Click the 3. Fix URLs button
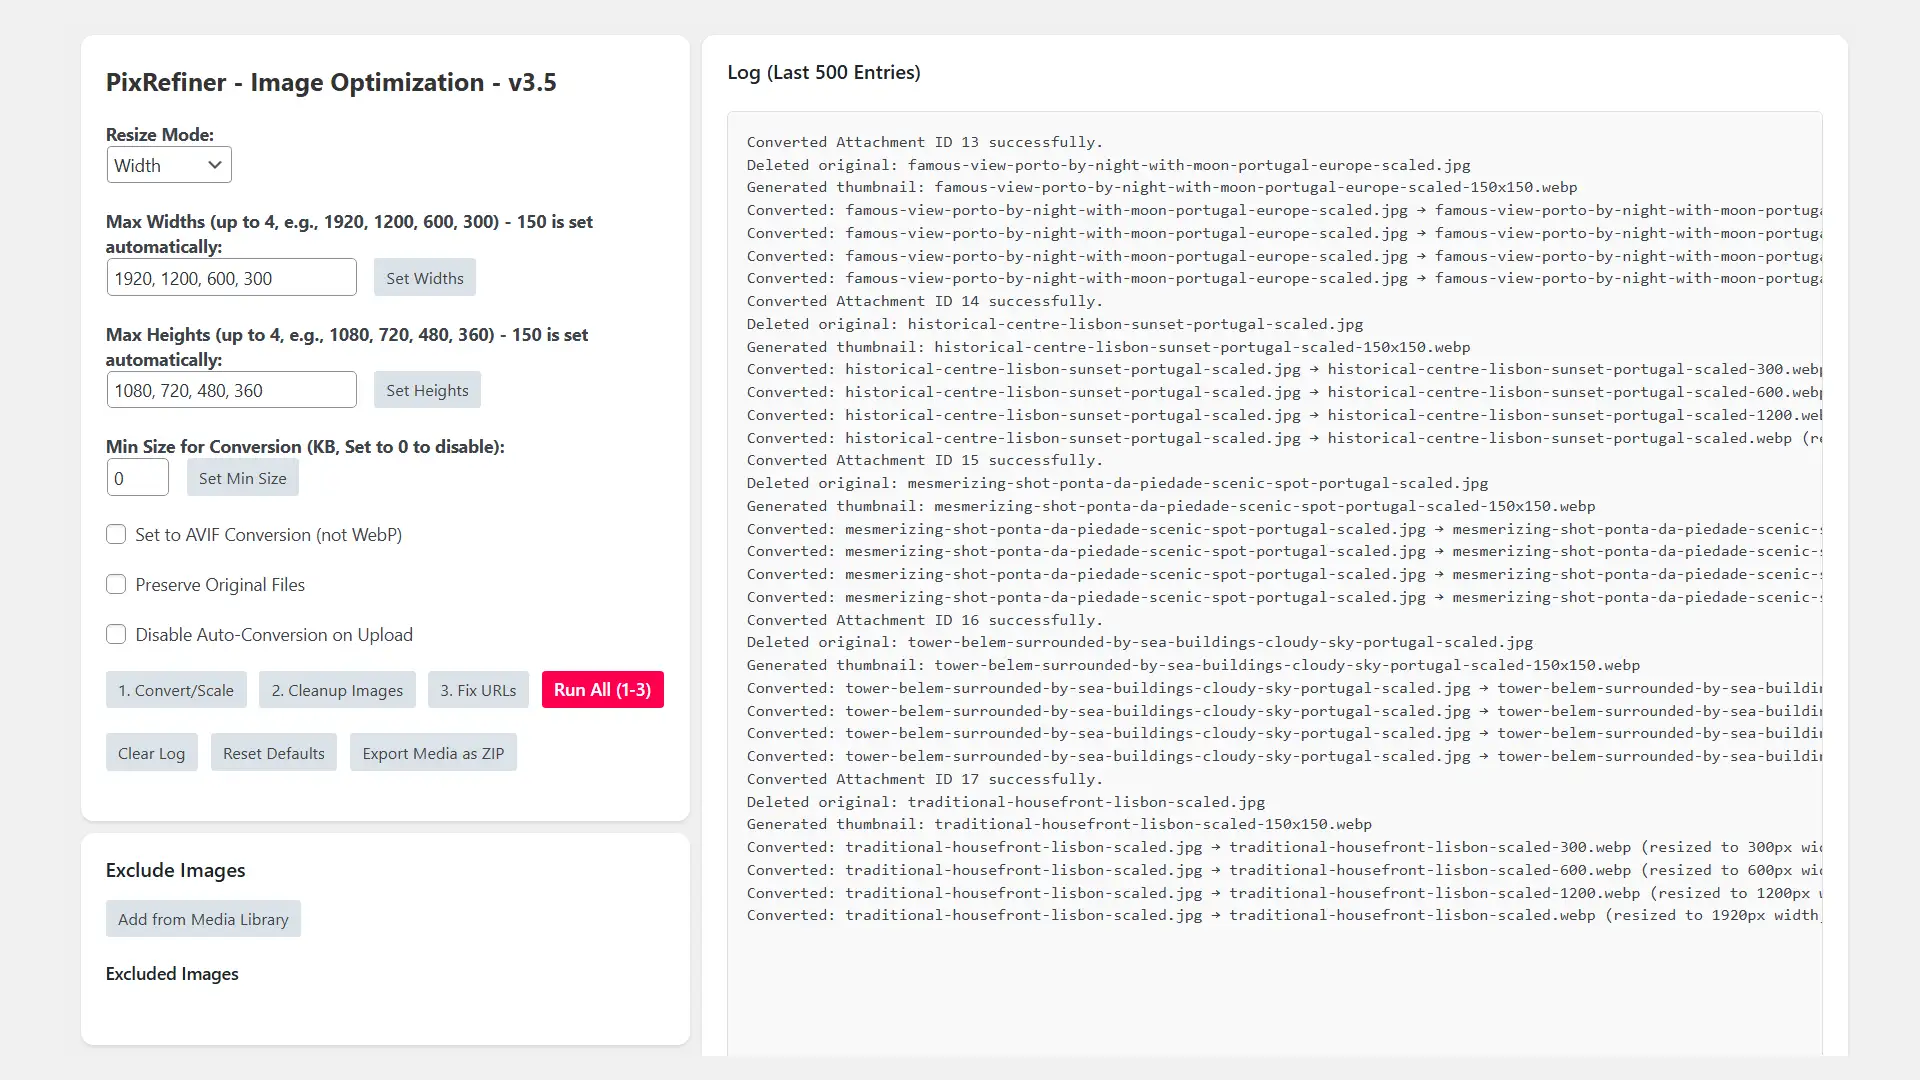The image size is (1920, 1080). tap(478, 690)
